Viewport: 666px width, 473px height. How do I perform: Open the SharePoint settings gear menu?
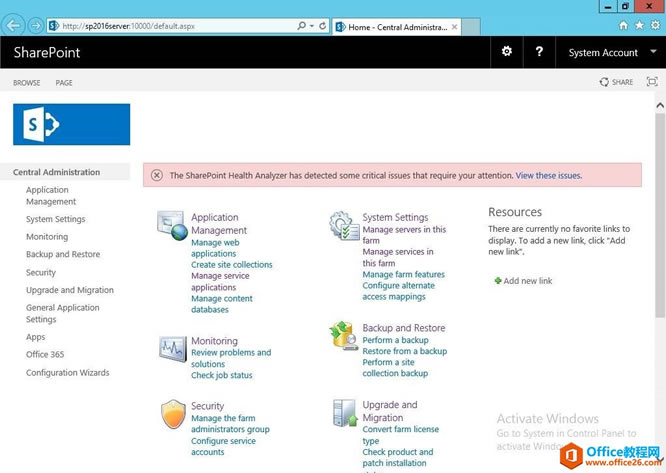(x=507, y=52)
